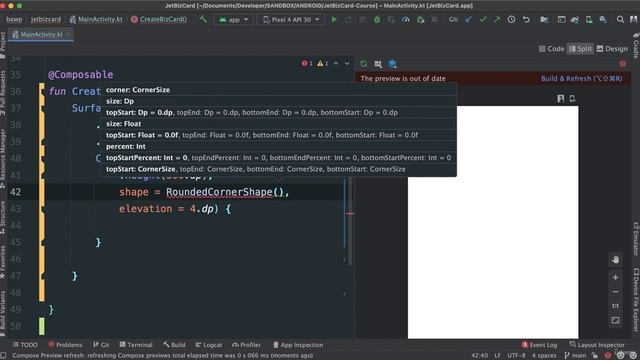Open the Pixel 4 API 30 device dropdown
The image size is (640, 360).
pyautogui.click(x=291, y=19)
